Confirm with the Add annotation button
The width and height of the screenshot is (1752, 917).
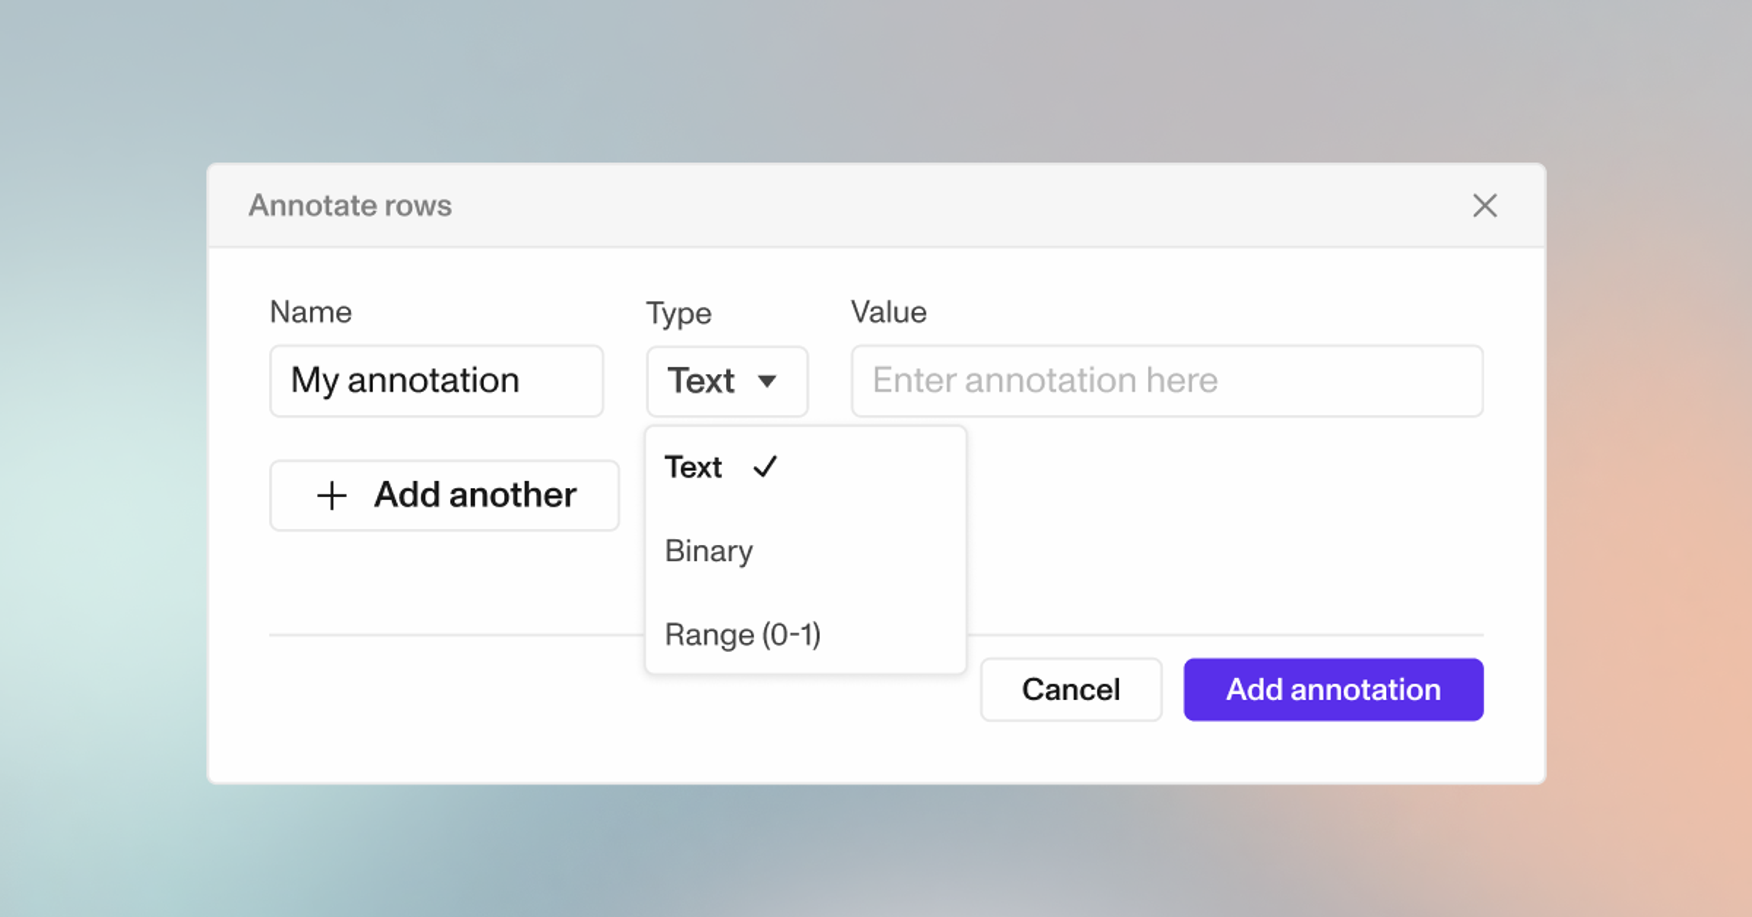1333,689
